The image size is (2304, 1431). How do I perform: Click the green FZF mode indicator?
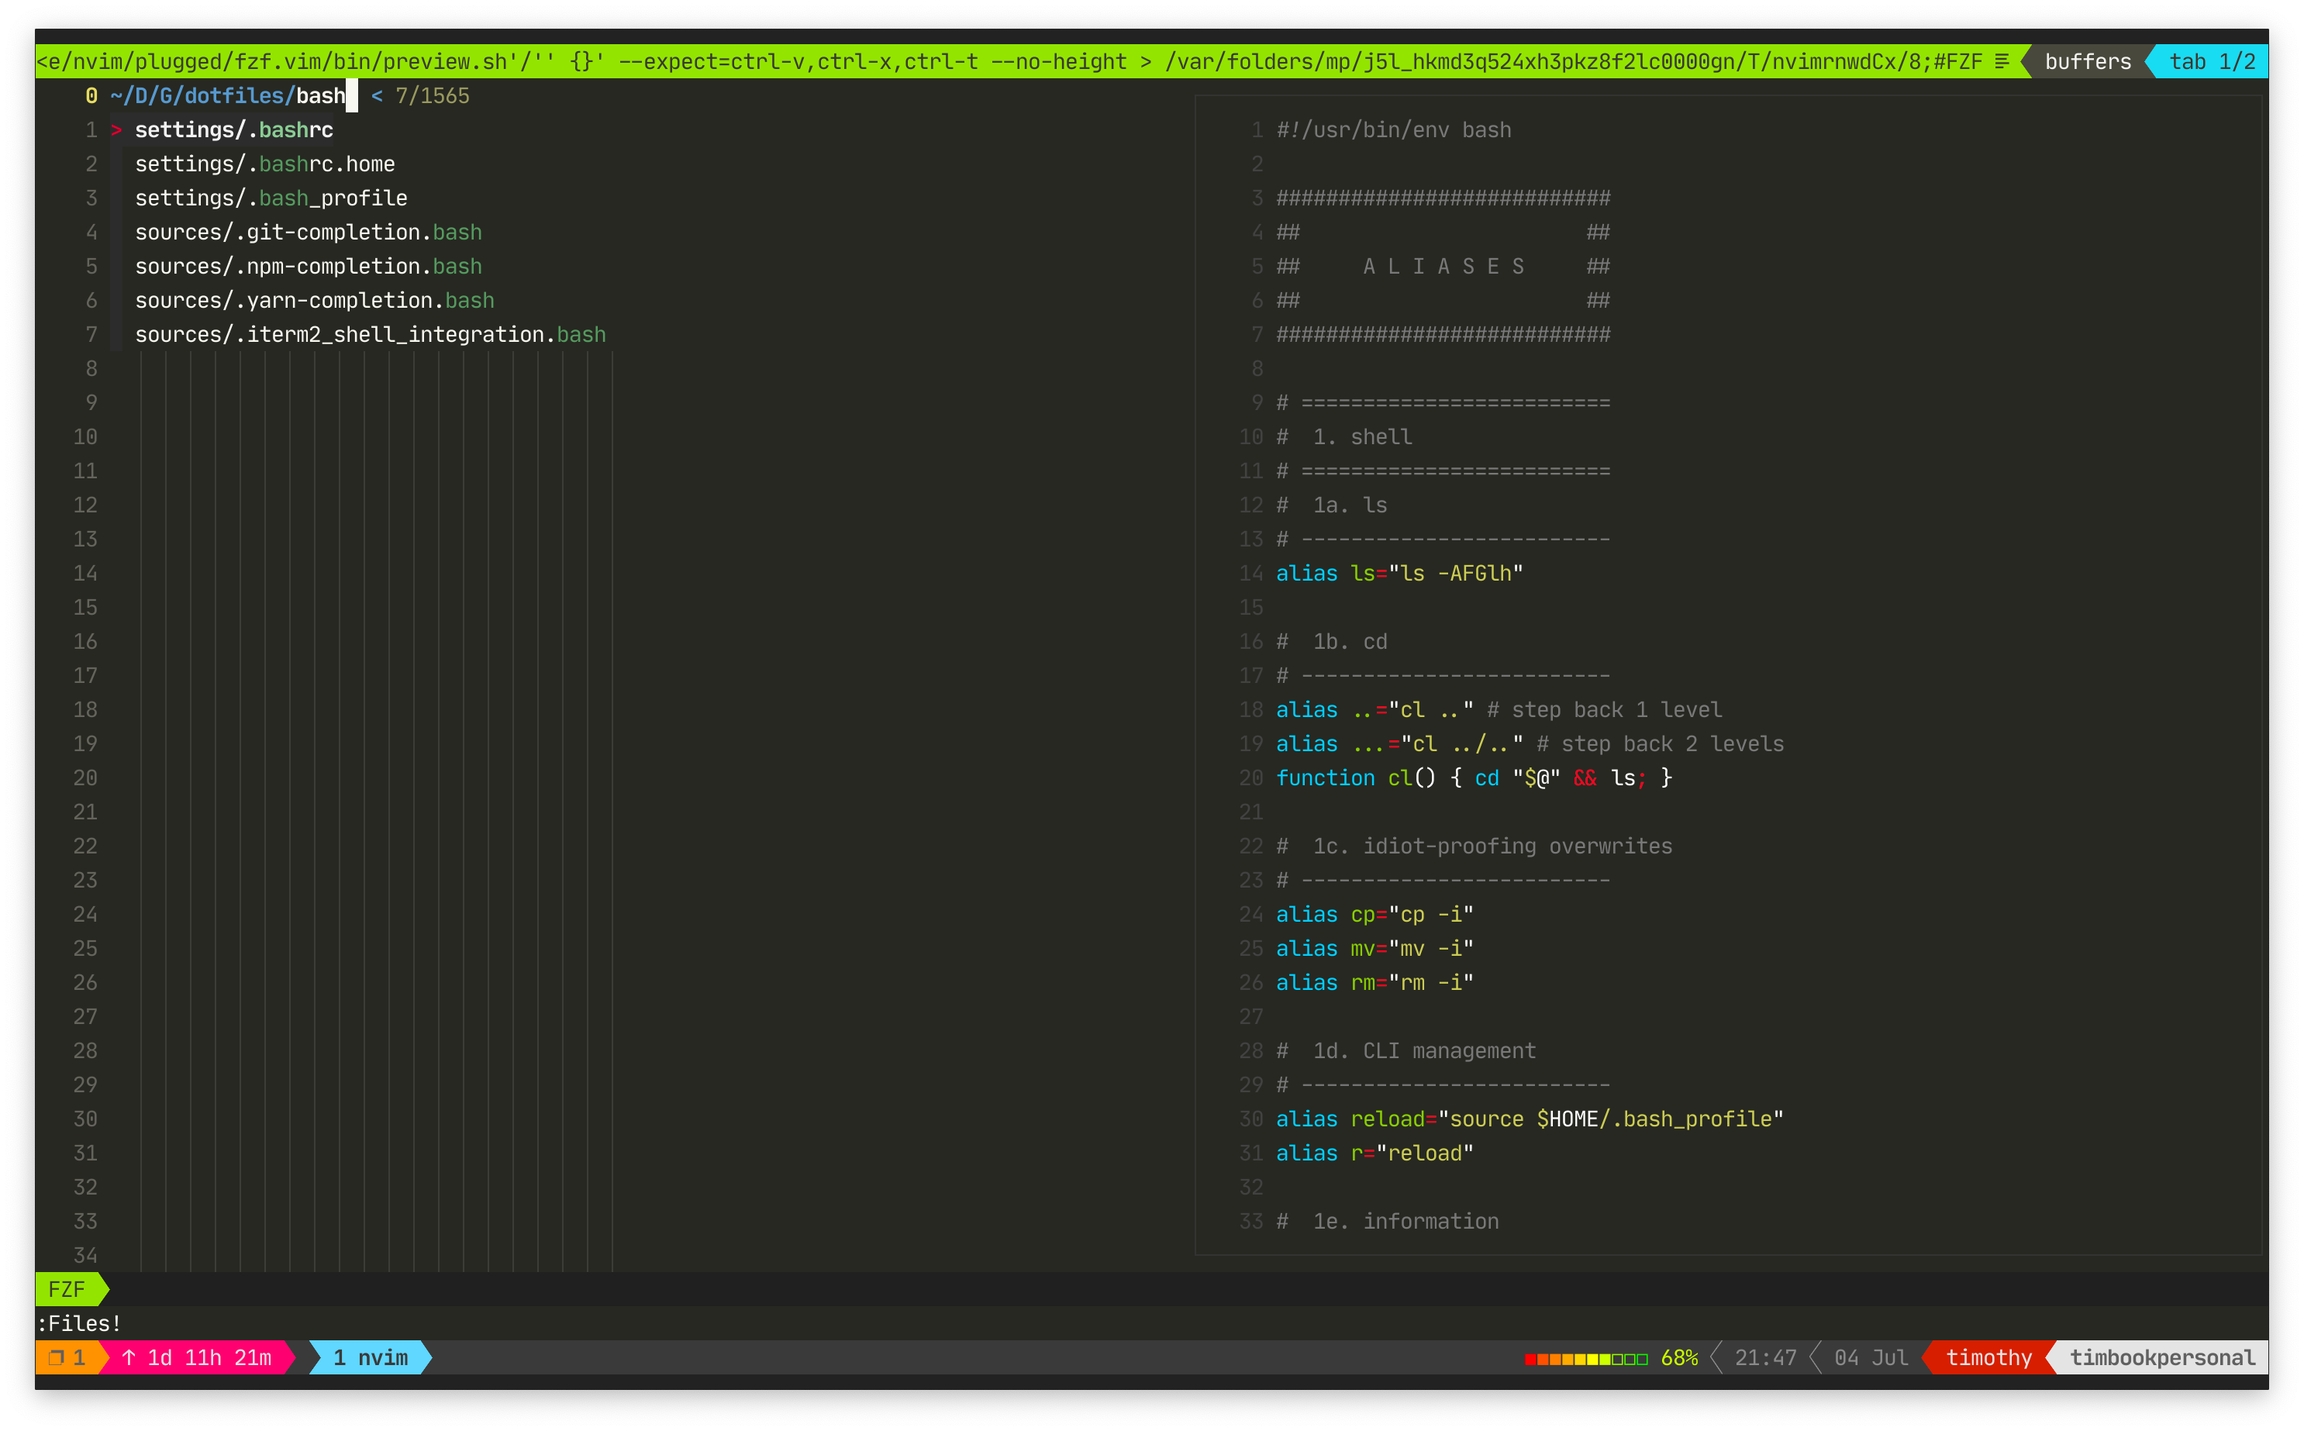[x=67, y=1289]
